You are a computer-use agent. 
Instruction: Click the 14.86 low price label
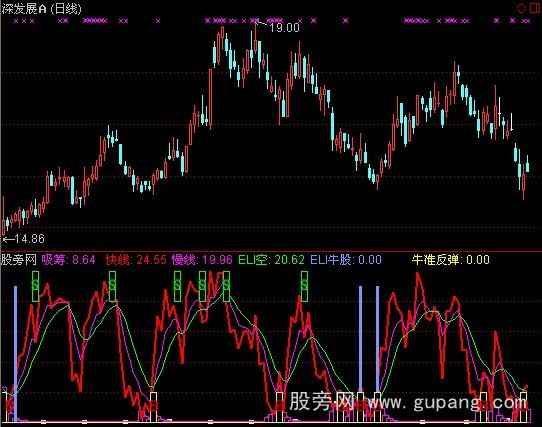click(30, 239)
